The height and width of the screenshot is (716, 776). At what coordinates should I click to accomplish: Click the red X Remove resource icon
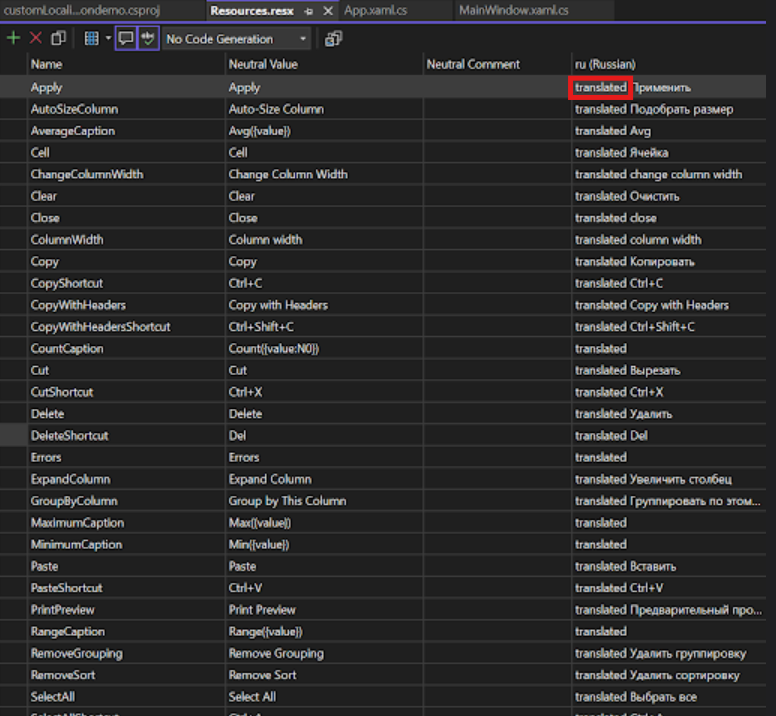point(36,39)
